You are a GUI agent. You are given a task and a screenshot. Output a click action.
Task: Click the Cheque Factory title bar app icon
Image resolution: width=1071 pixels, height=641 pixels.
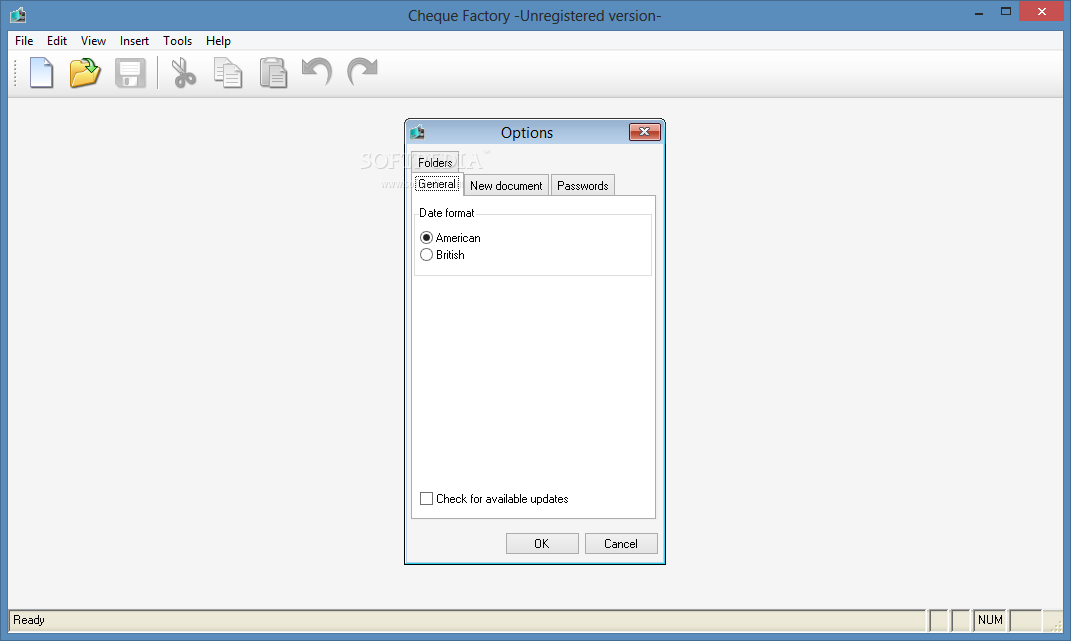pyautogui.click(x=18, y=14)
